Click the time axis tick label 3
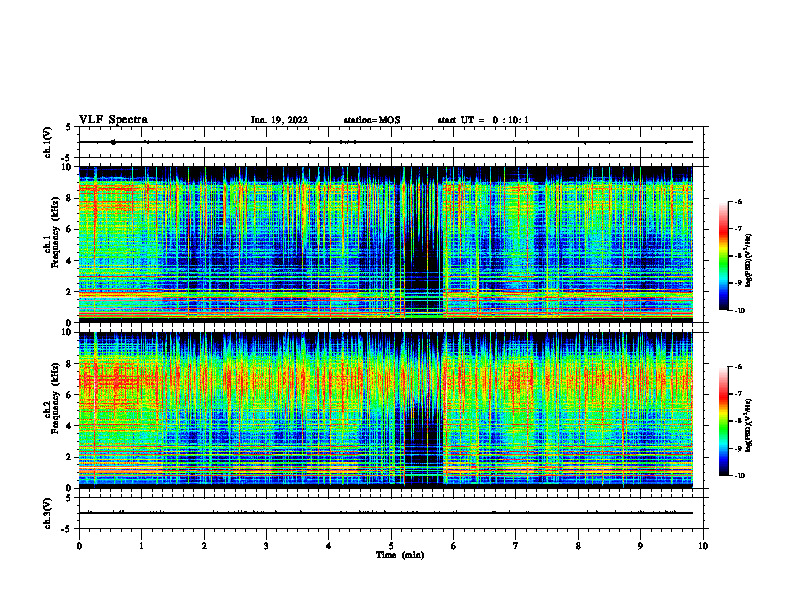 pos(266,546)
